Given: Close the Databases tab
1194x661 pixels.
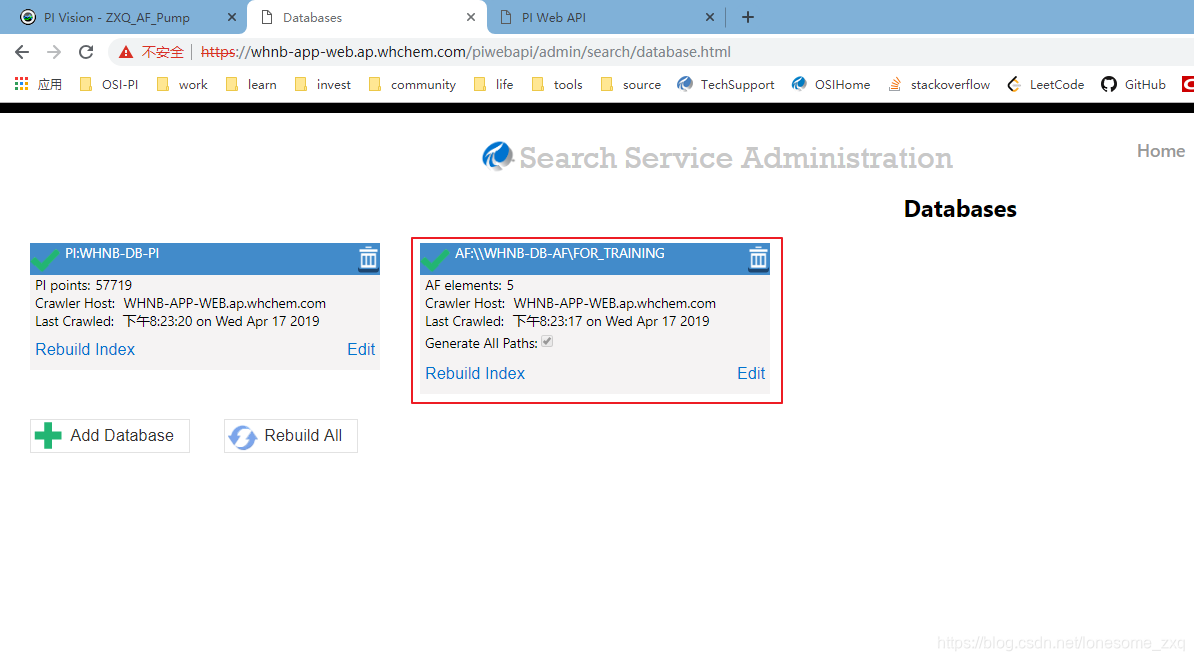Looking at the screenshot, I should (x=471, y=17).
